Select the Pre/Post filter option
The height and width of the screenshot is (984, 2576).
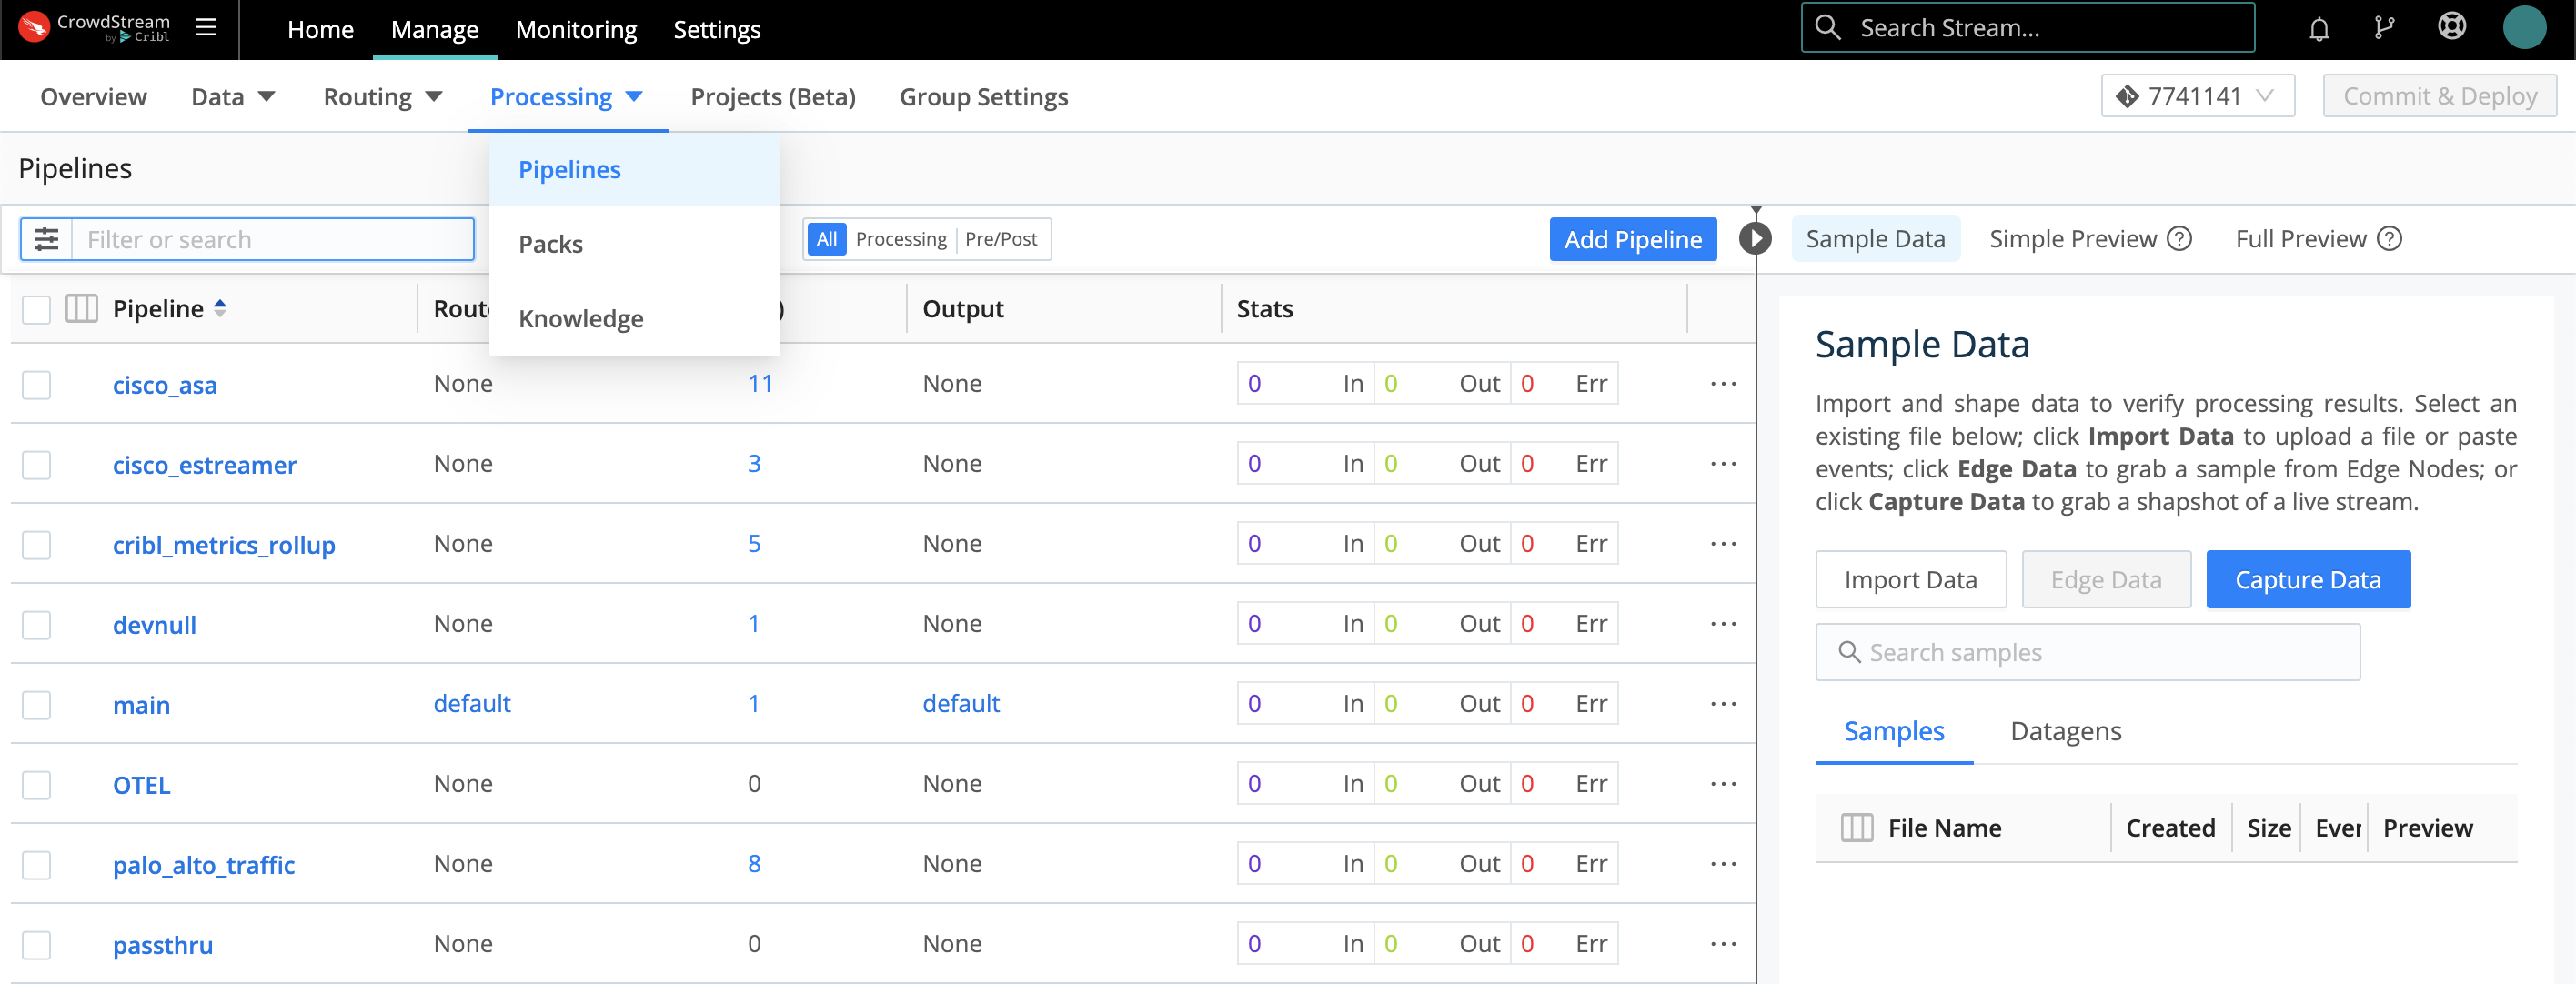(x=1000, y=239)
